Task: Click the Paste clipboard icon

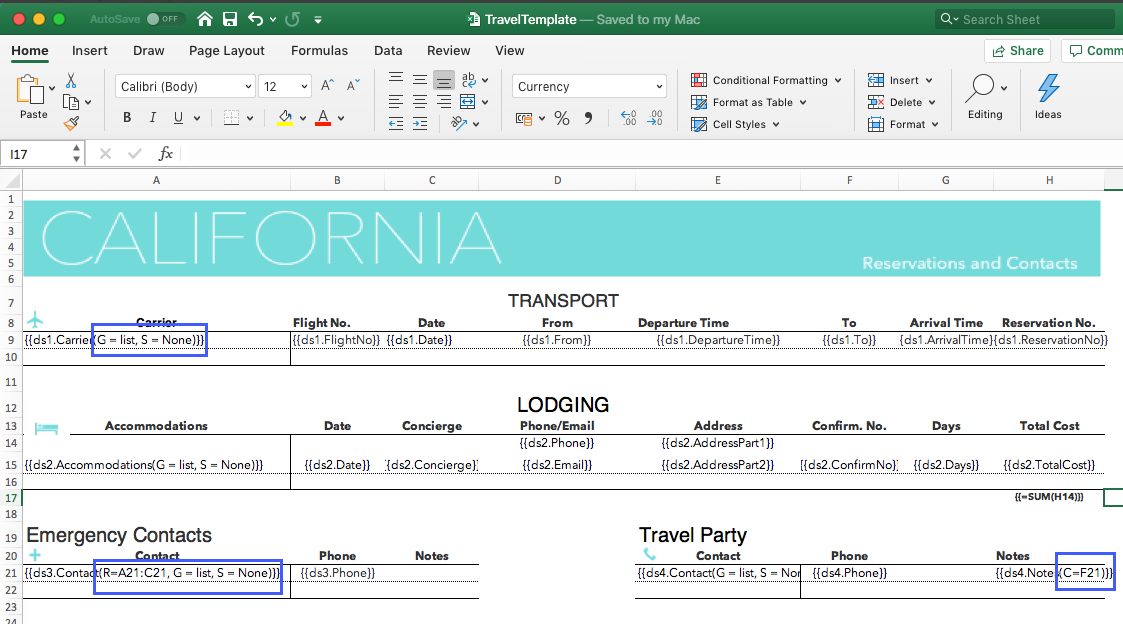Action: pos(30,90)
